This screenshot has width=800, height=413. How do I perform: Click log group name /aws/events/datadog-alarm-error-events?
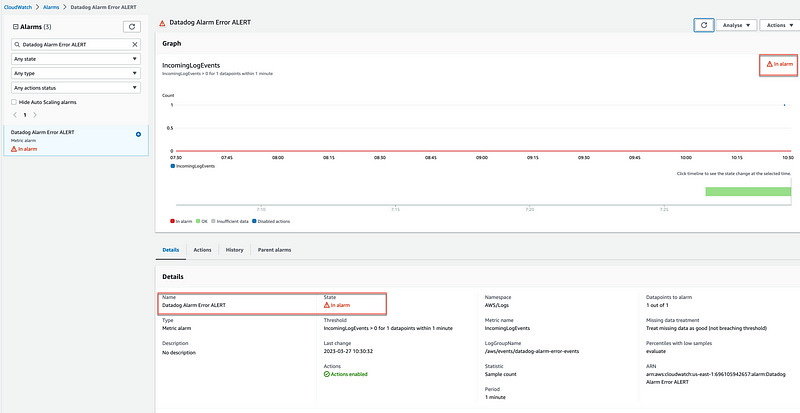(531, 351)
